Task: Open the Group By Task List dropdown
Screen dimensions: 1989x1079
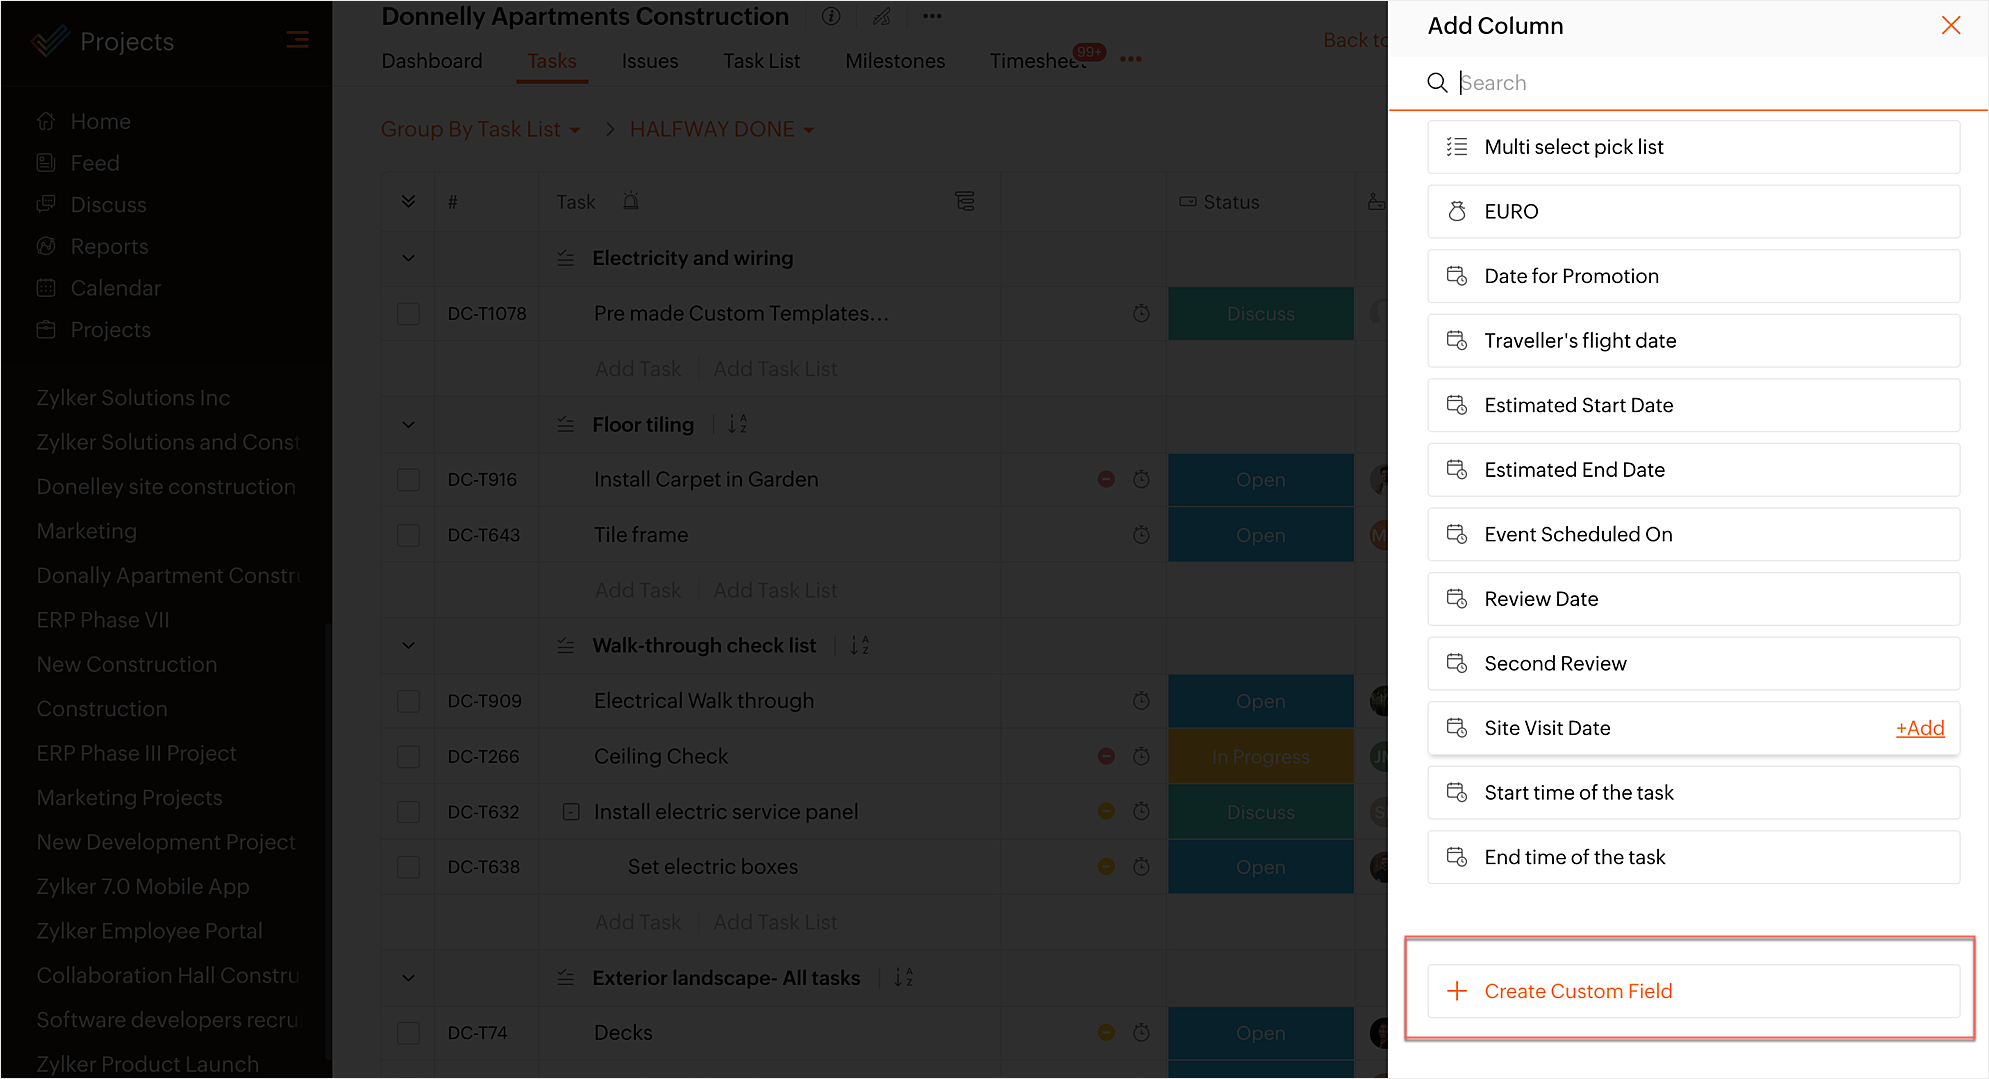Action: [x=480, y=129]
